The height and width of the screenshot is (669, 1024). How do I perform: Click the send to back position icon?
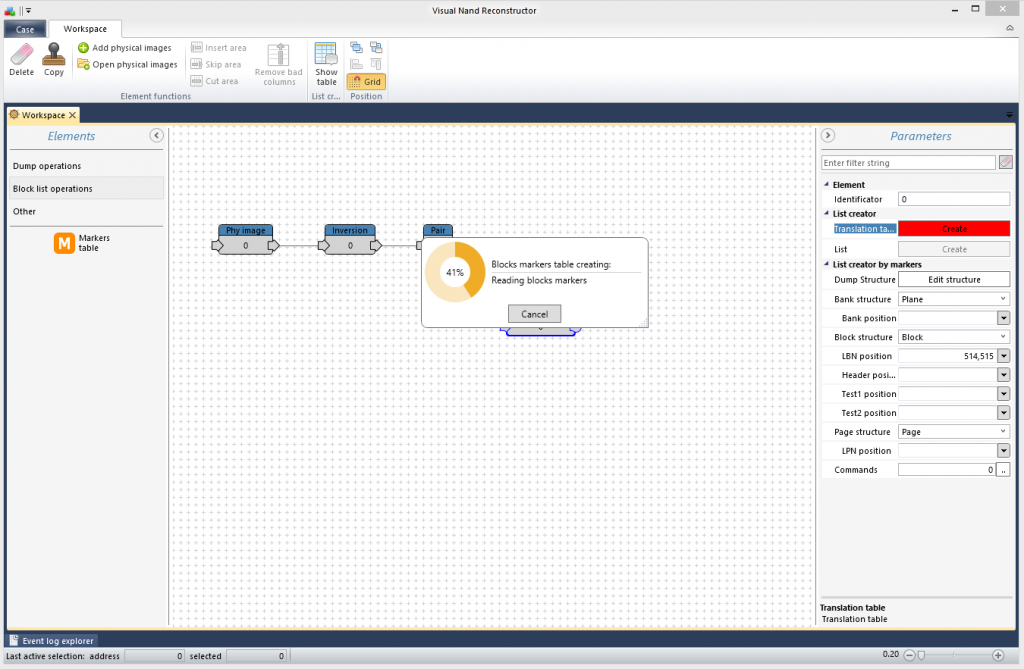(x=376, y=47)
